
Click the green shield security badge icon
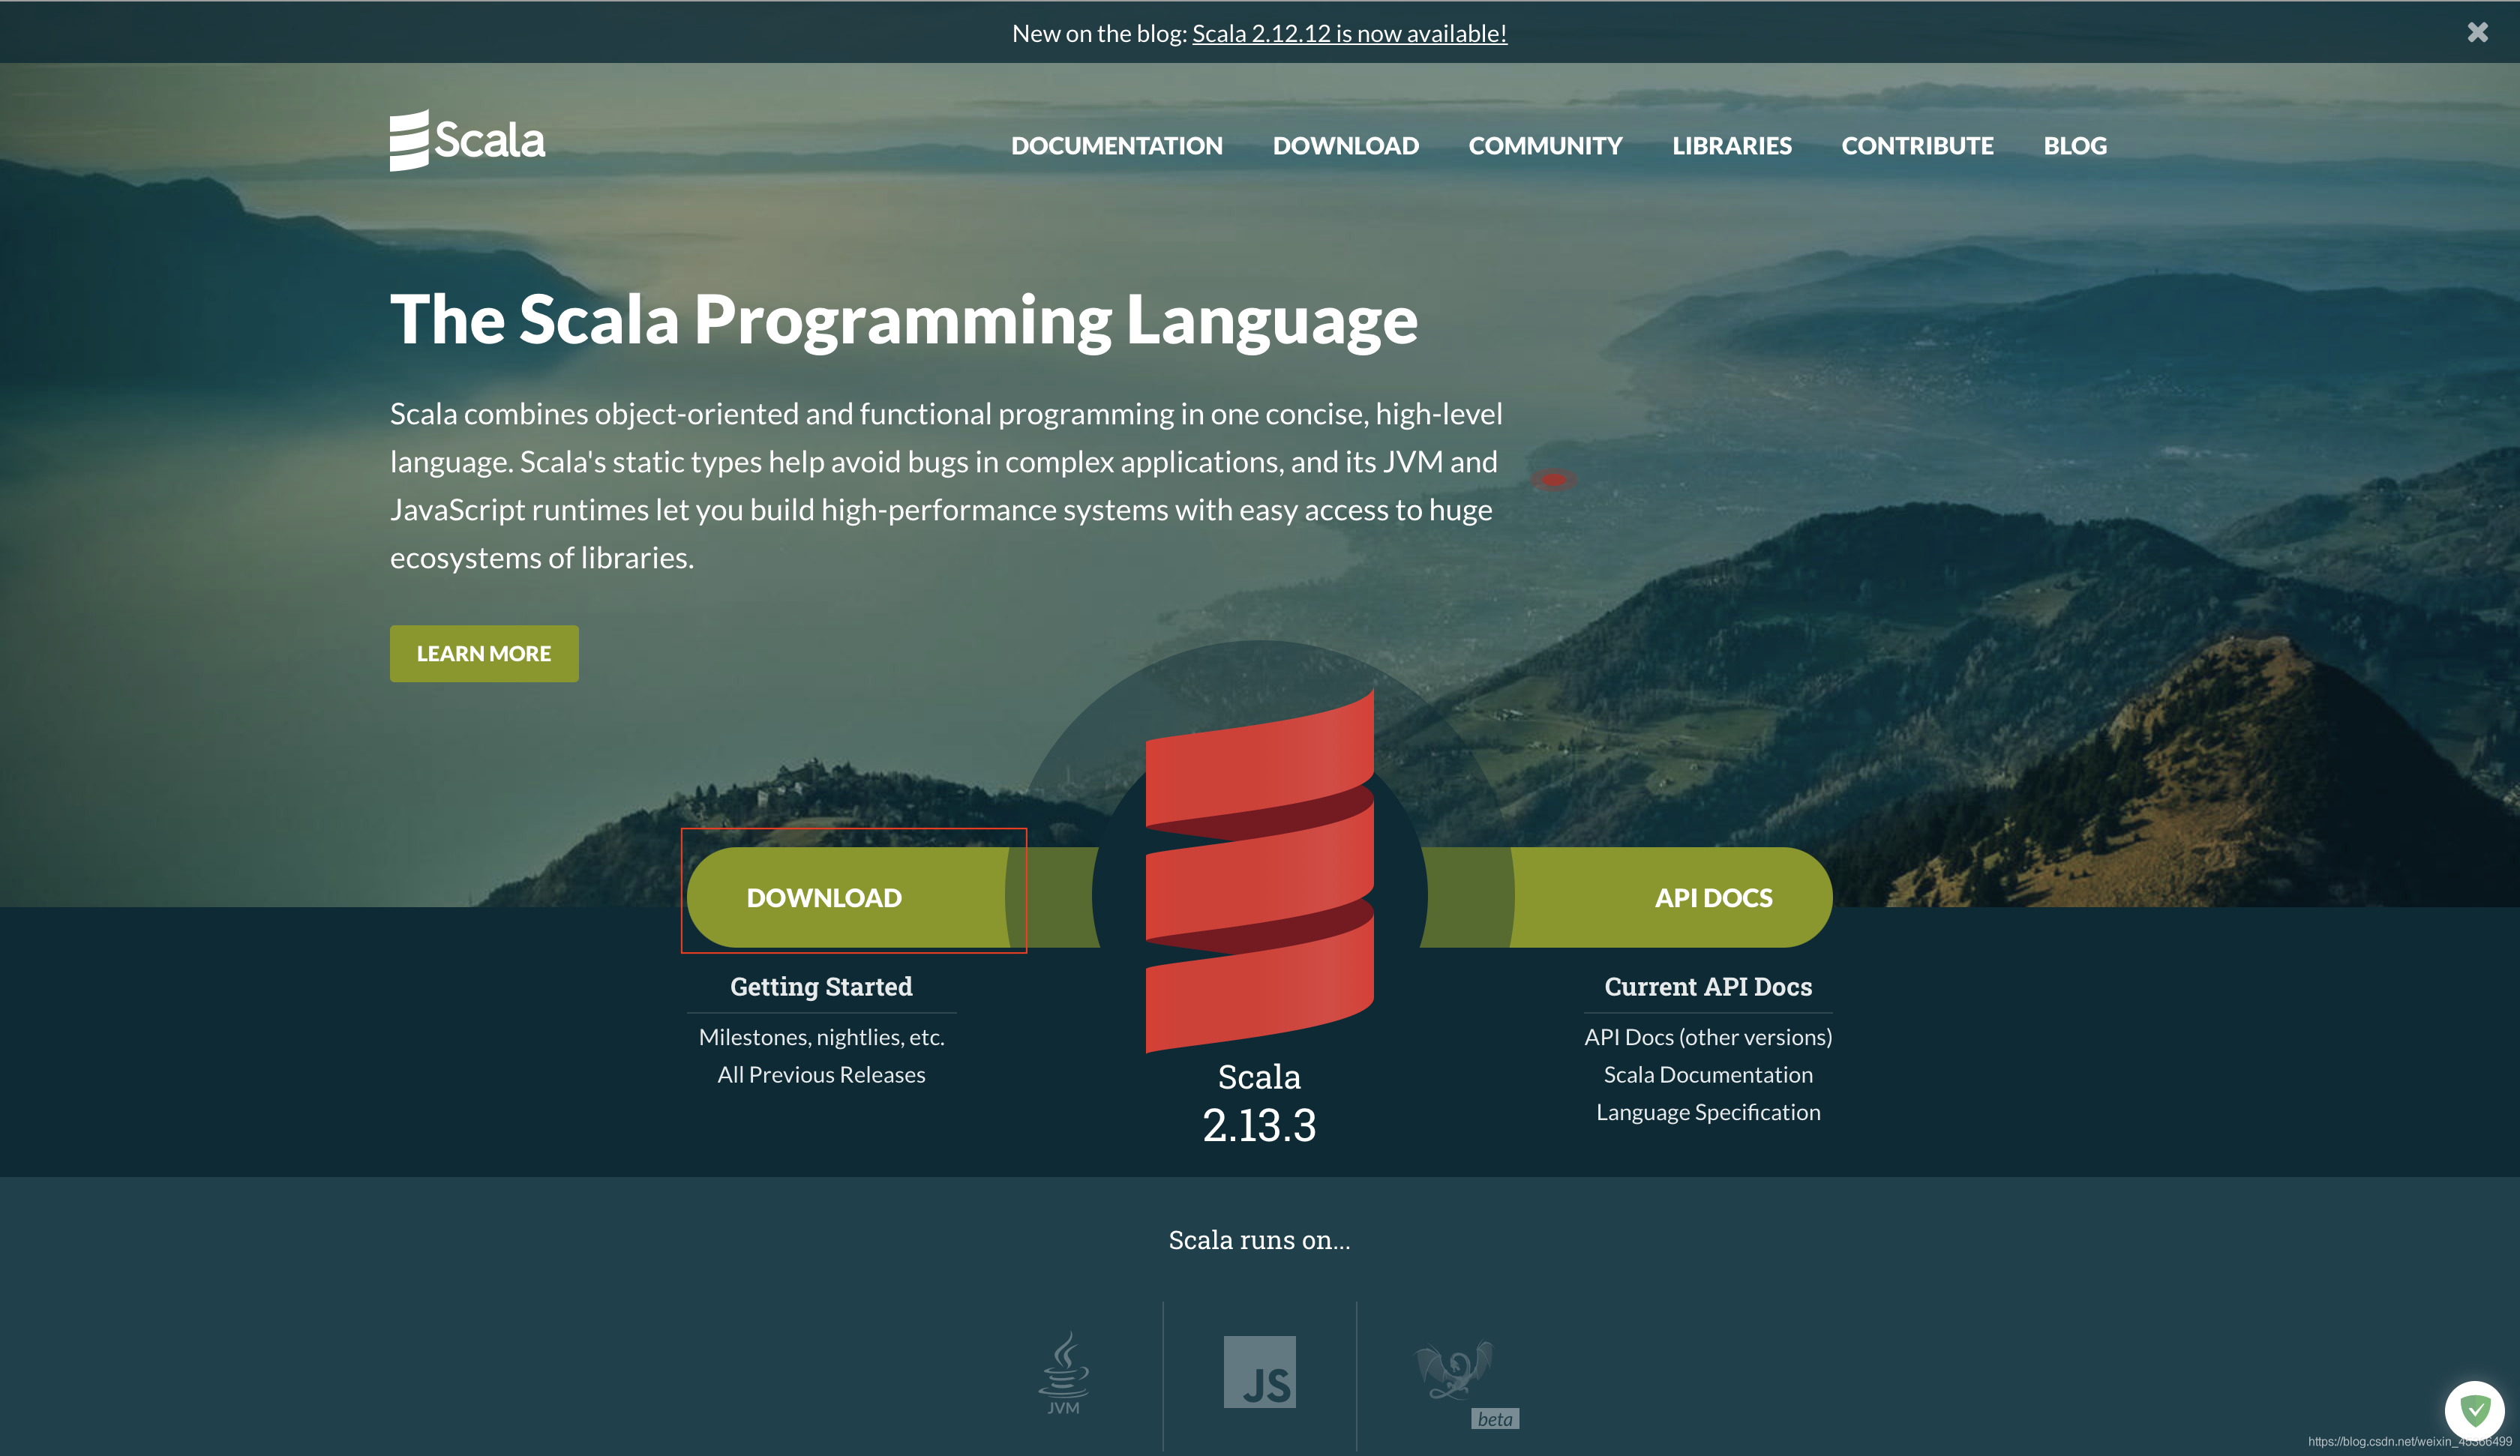pos(2475,1411)
